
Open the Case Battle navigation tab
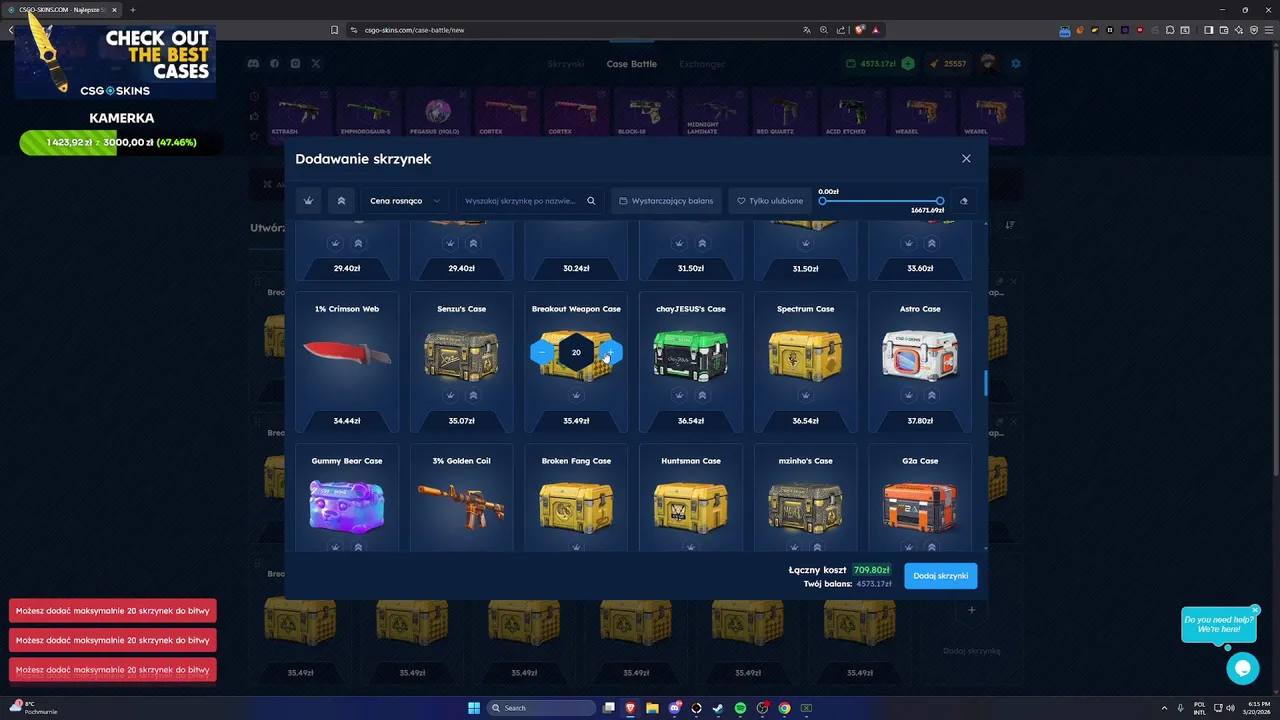632,64
